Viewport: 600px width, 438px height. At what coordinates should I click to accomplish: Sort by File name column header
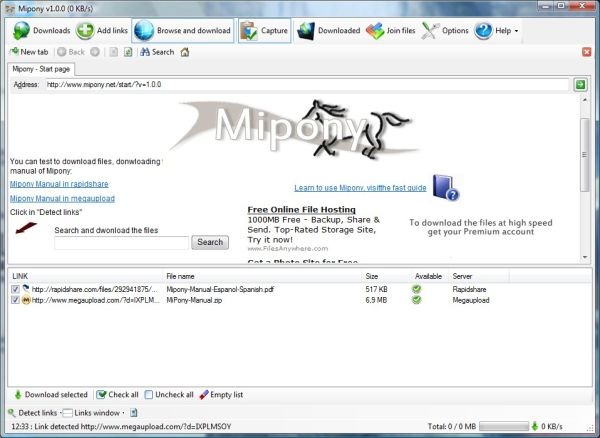[x=262, y=276]
